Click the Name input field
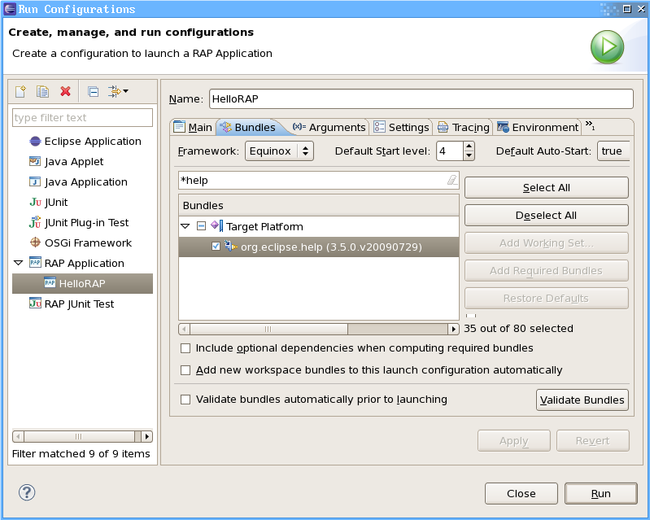Image resolution: width=650 pixels, height=520 pixels. pos(421,99)
